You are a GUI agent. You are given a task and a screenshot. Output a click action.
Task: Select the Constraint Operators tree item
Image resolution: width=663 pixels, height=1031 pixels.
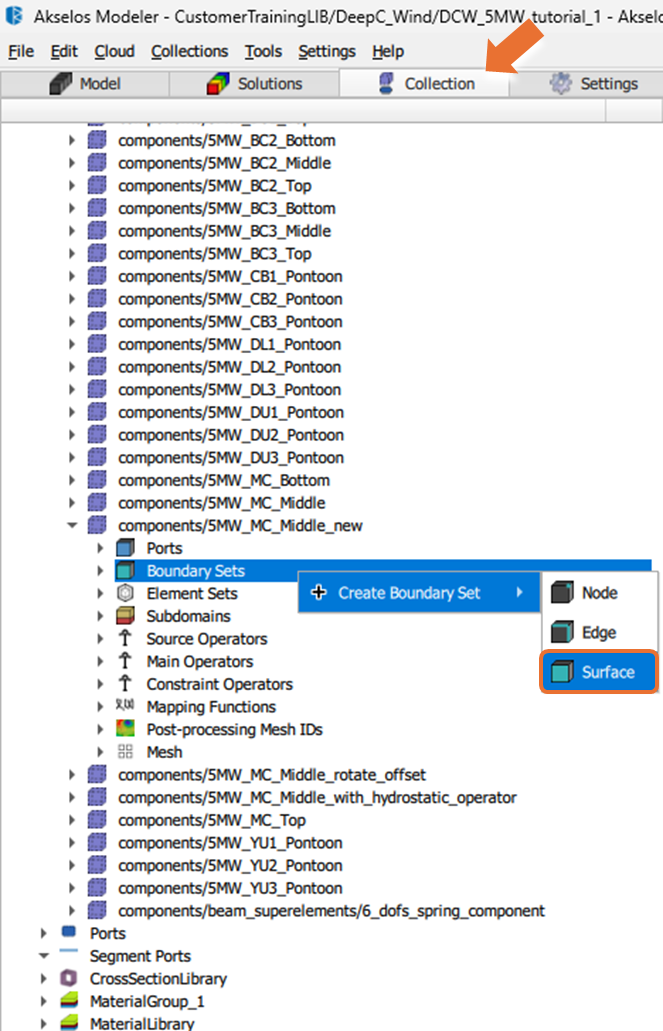220,684
